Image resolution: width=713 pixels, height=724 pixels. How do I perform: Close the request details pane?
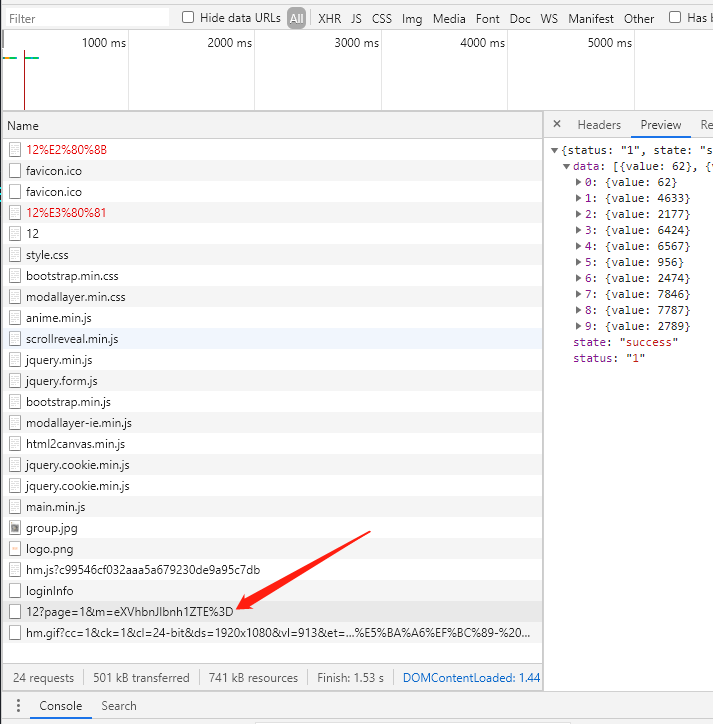coord(557,125)
